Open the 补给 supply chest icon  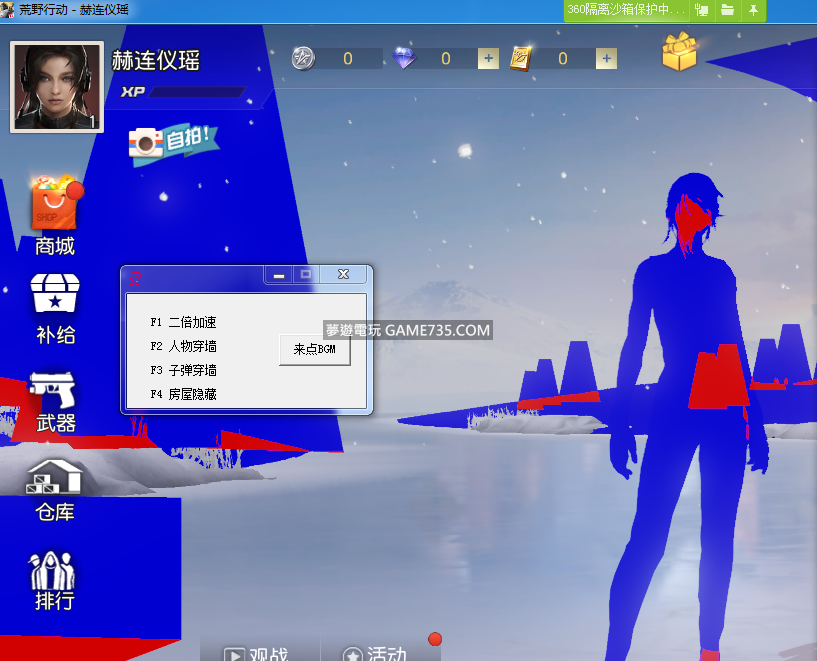[x=55, y=293]
